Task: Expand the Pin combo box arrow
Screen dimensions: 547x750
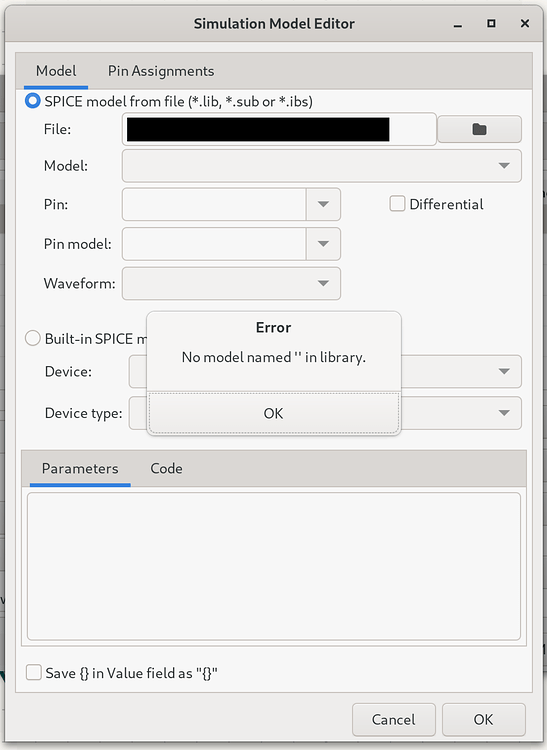Action: 323,204
